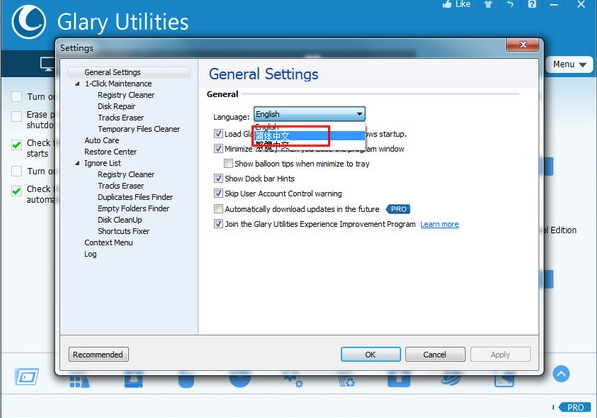Open the grid-and-broom registry cleaner dock icon
The width and height of the screenshot is (597, 418).
[x=80, y=380]
